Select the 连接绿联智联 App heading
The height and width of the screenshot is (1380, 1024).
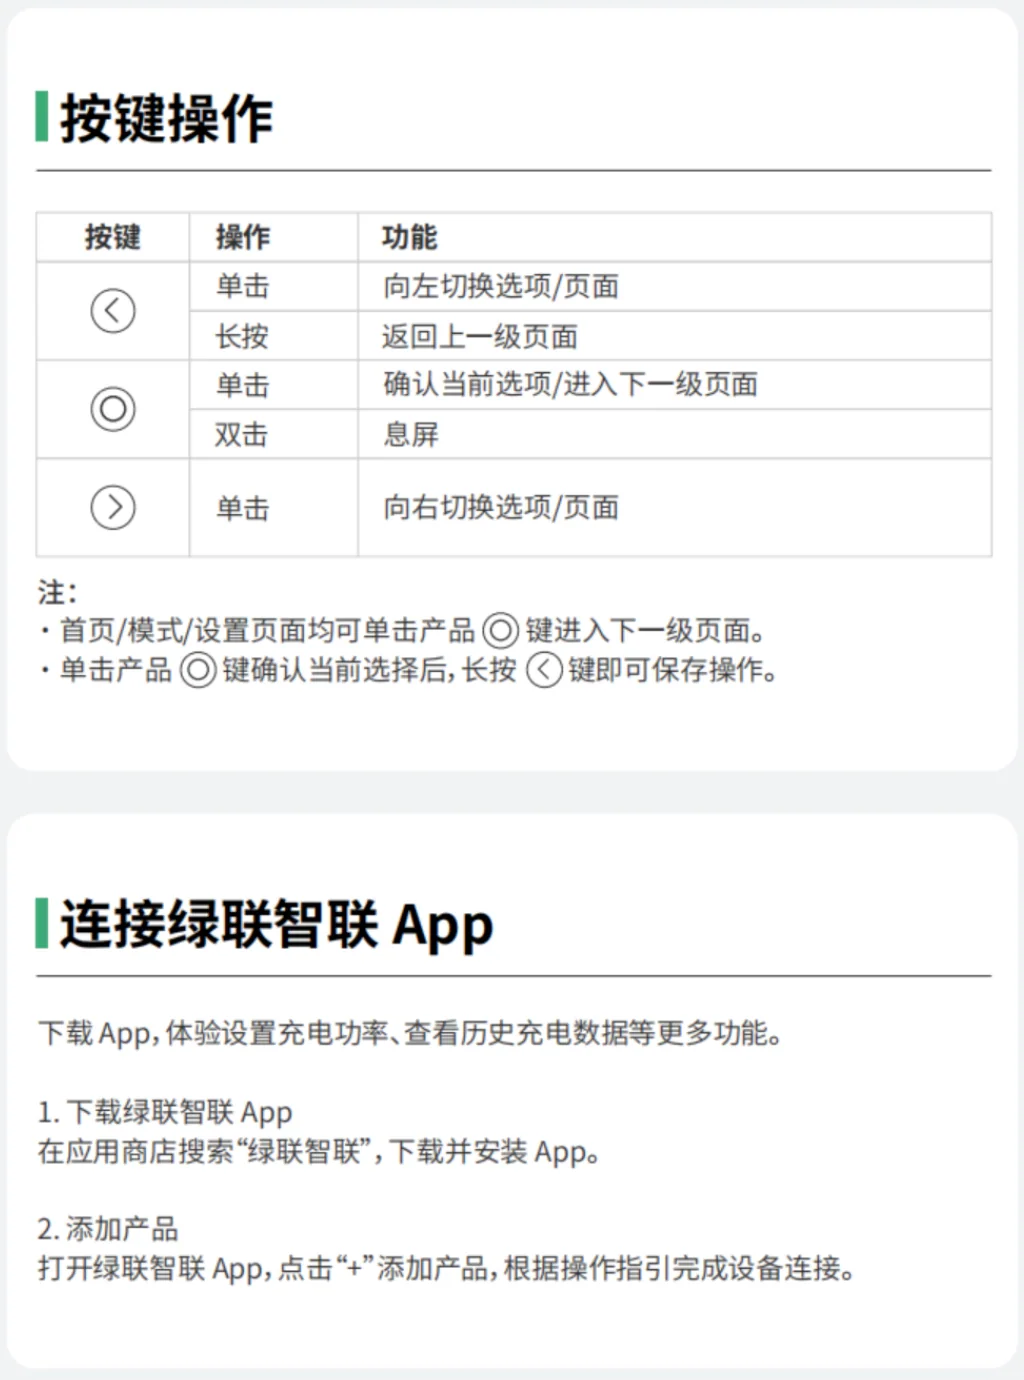pyautogui.click(x=276, y=924)
